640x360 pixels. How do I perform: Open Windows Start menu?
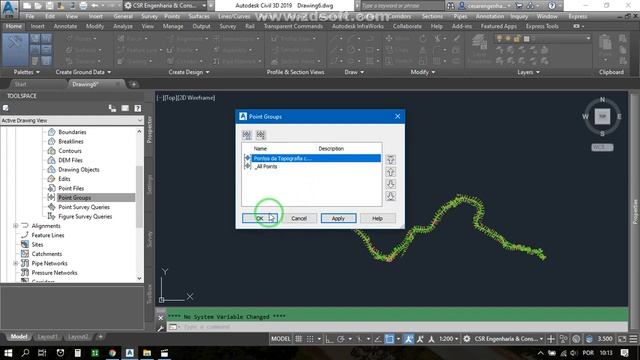(x=8, y=353)
